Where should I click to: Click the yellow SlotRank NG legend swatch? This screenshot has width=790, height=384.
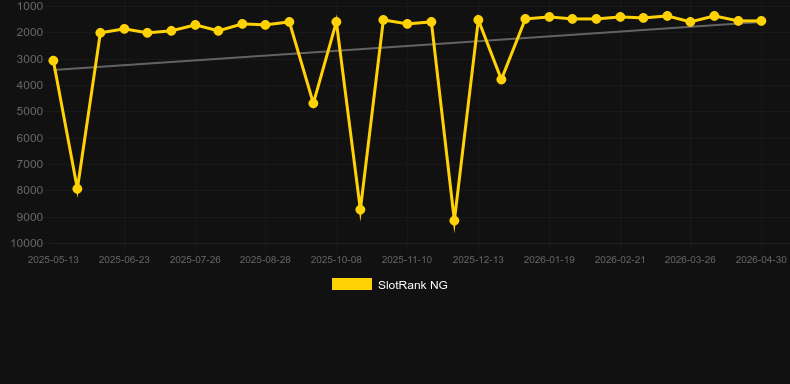(352, 284)
